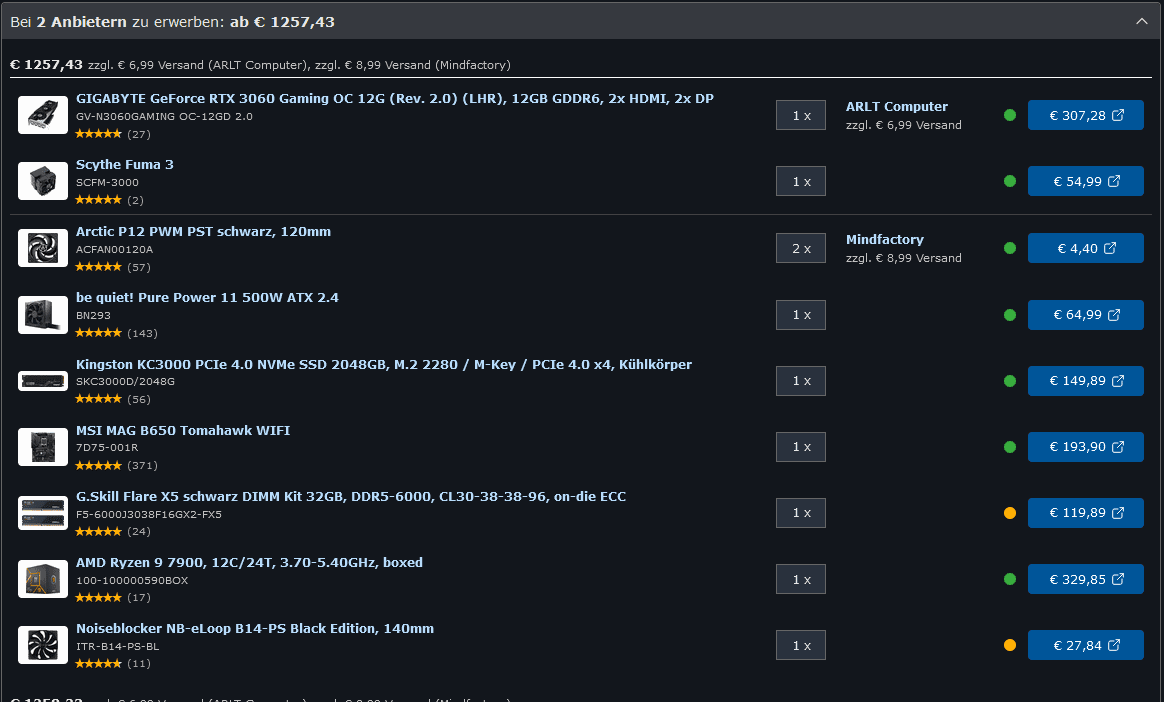Click the € 193,90 price button

click(1085, 447)
